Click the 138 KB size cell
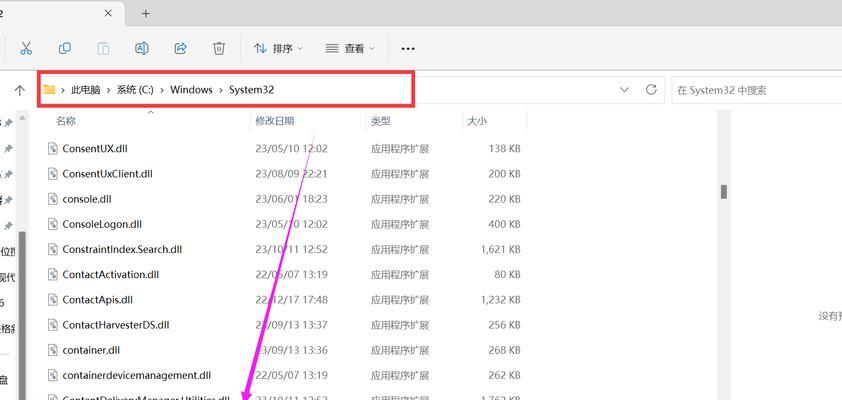The image size is (842, 400). 504,148
